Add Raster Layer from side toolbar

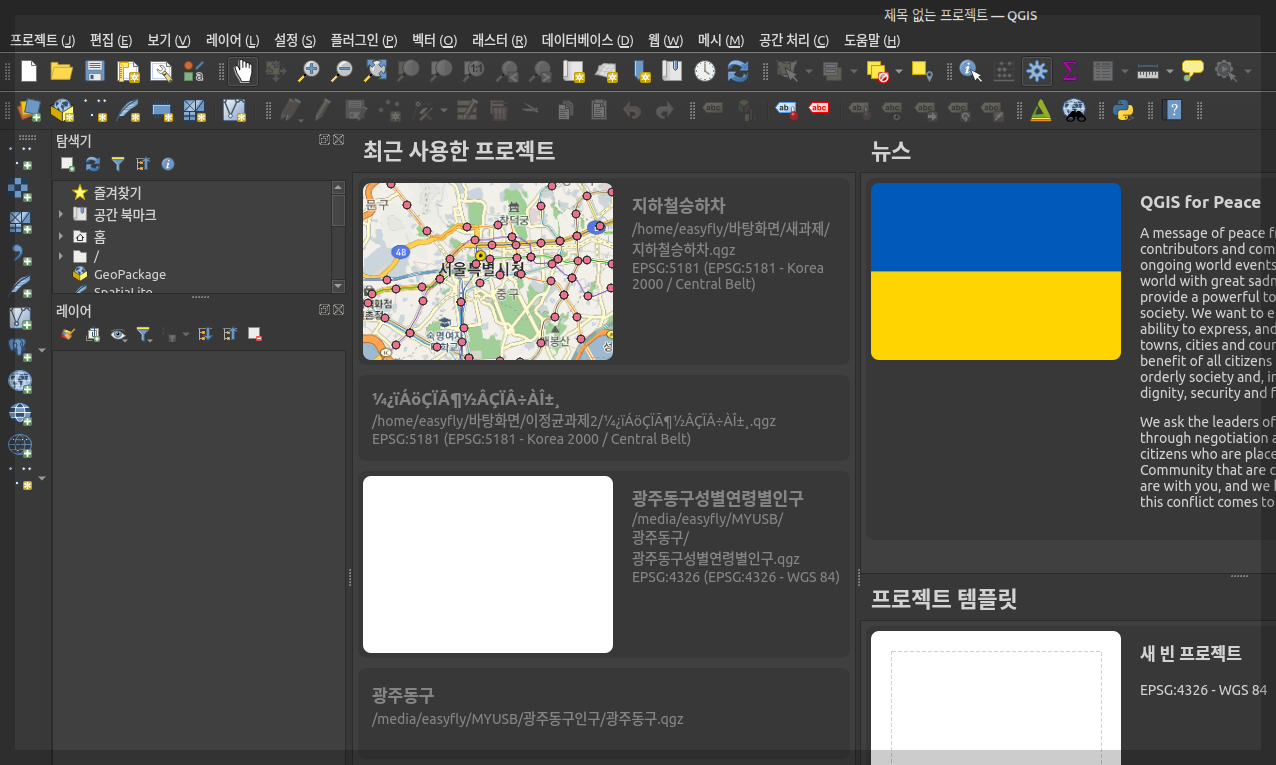coord(20,189)
